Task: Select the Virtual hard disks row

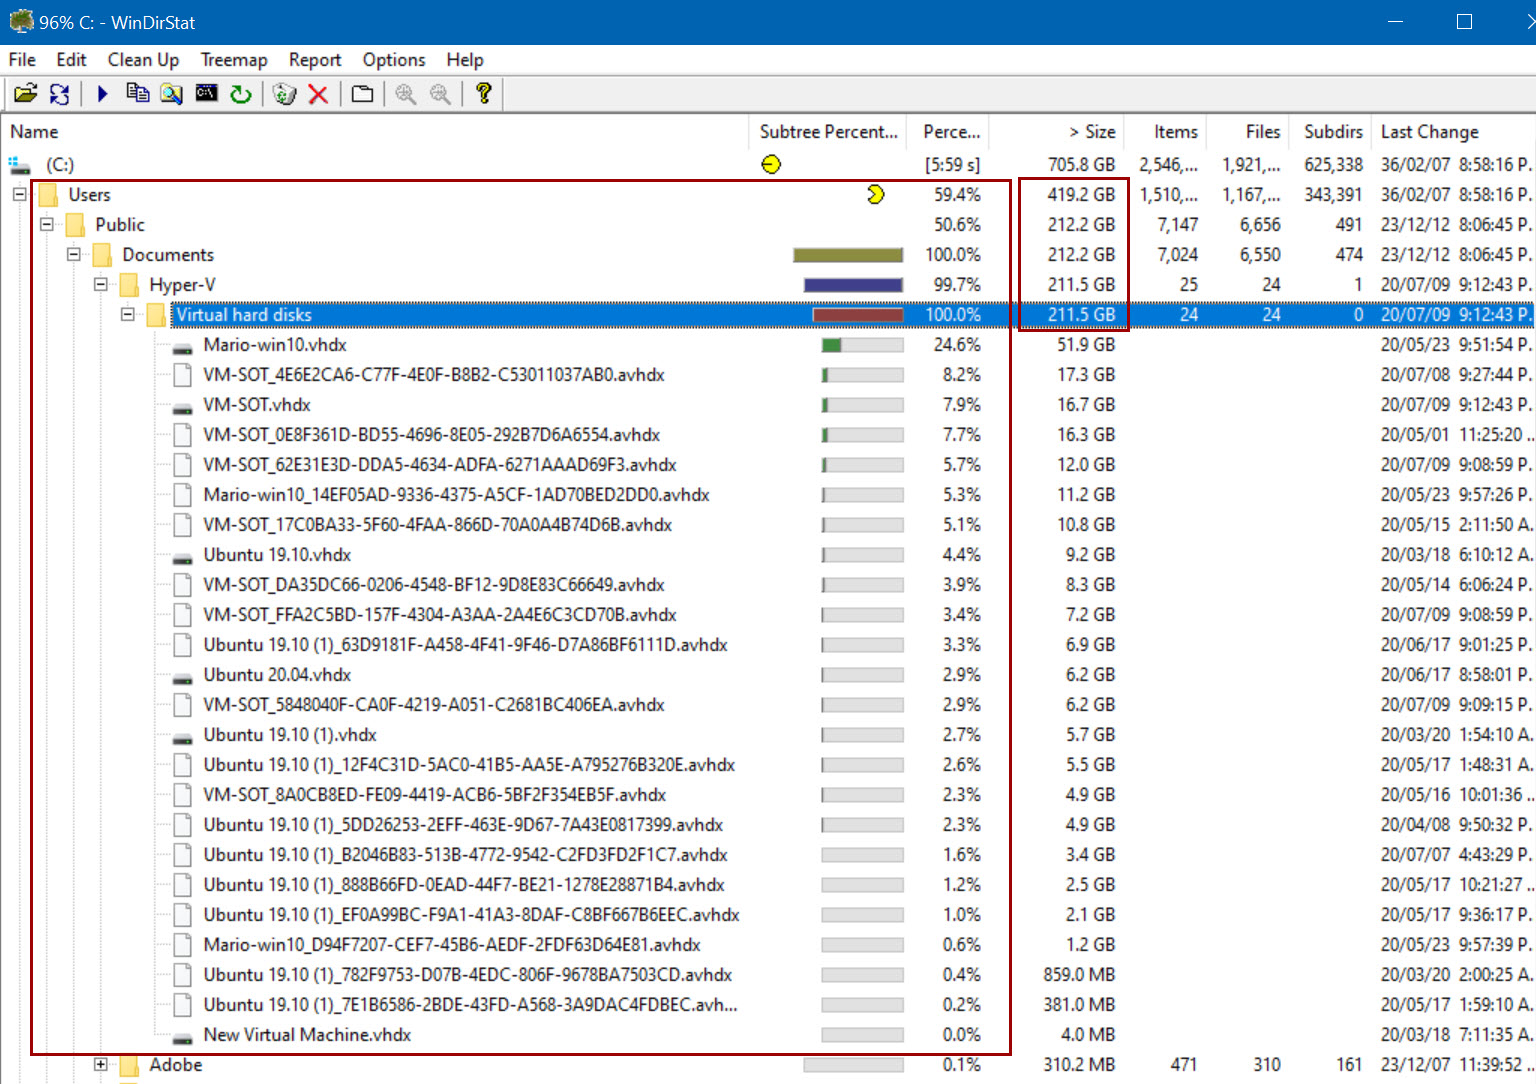Action: [x=767, y=315]
